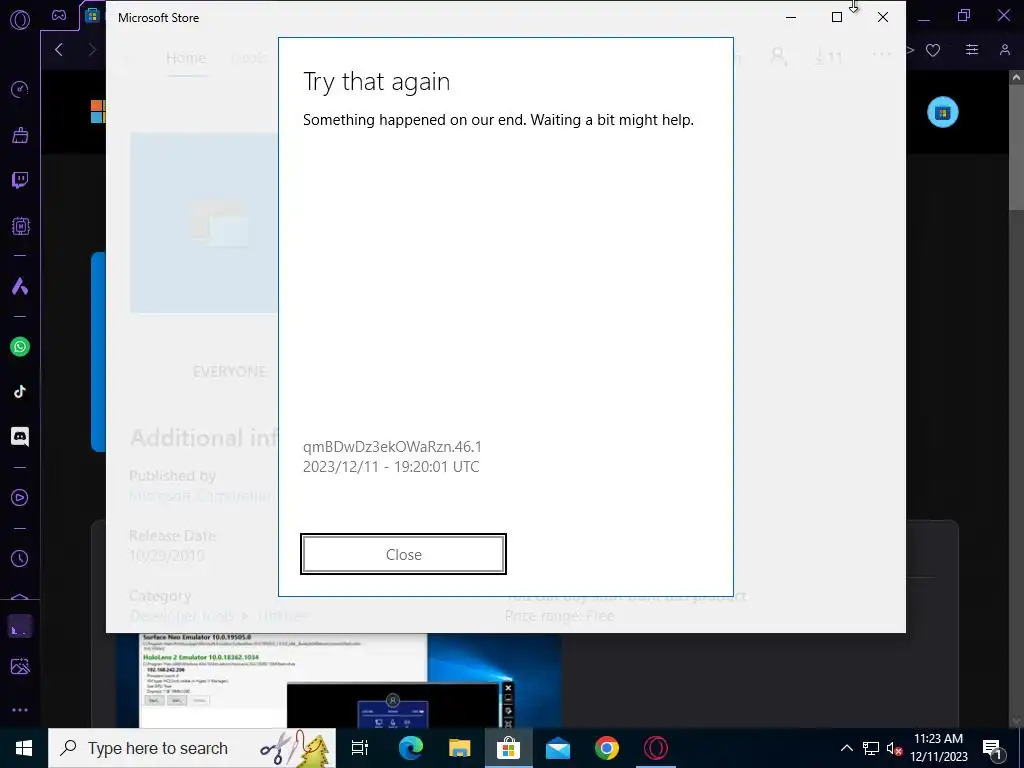Screen dimensions: 1024x768
Task: Switch to the Home tab in Microsoft Store
Action: [x=186, y=58]
